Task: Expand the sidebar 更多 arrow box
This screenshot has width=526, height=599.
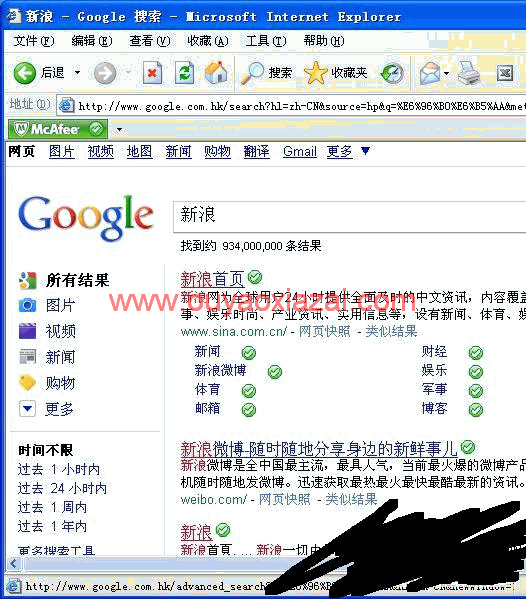Action: [27, 408]
